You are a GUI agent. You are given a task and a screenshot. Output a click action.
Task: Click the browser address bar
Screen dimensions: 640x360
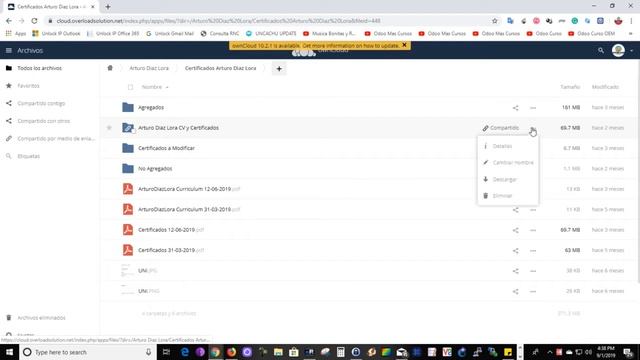point(269,21)
